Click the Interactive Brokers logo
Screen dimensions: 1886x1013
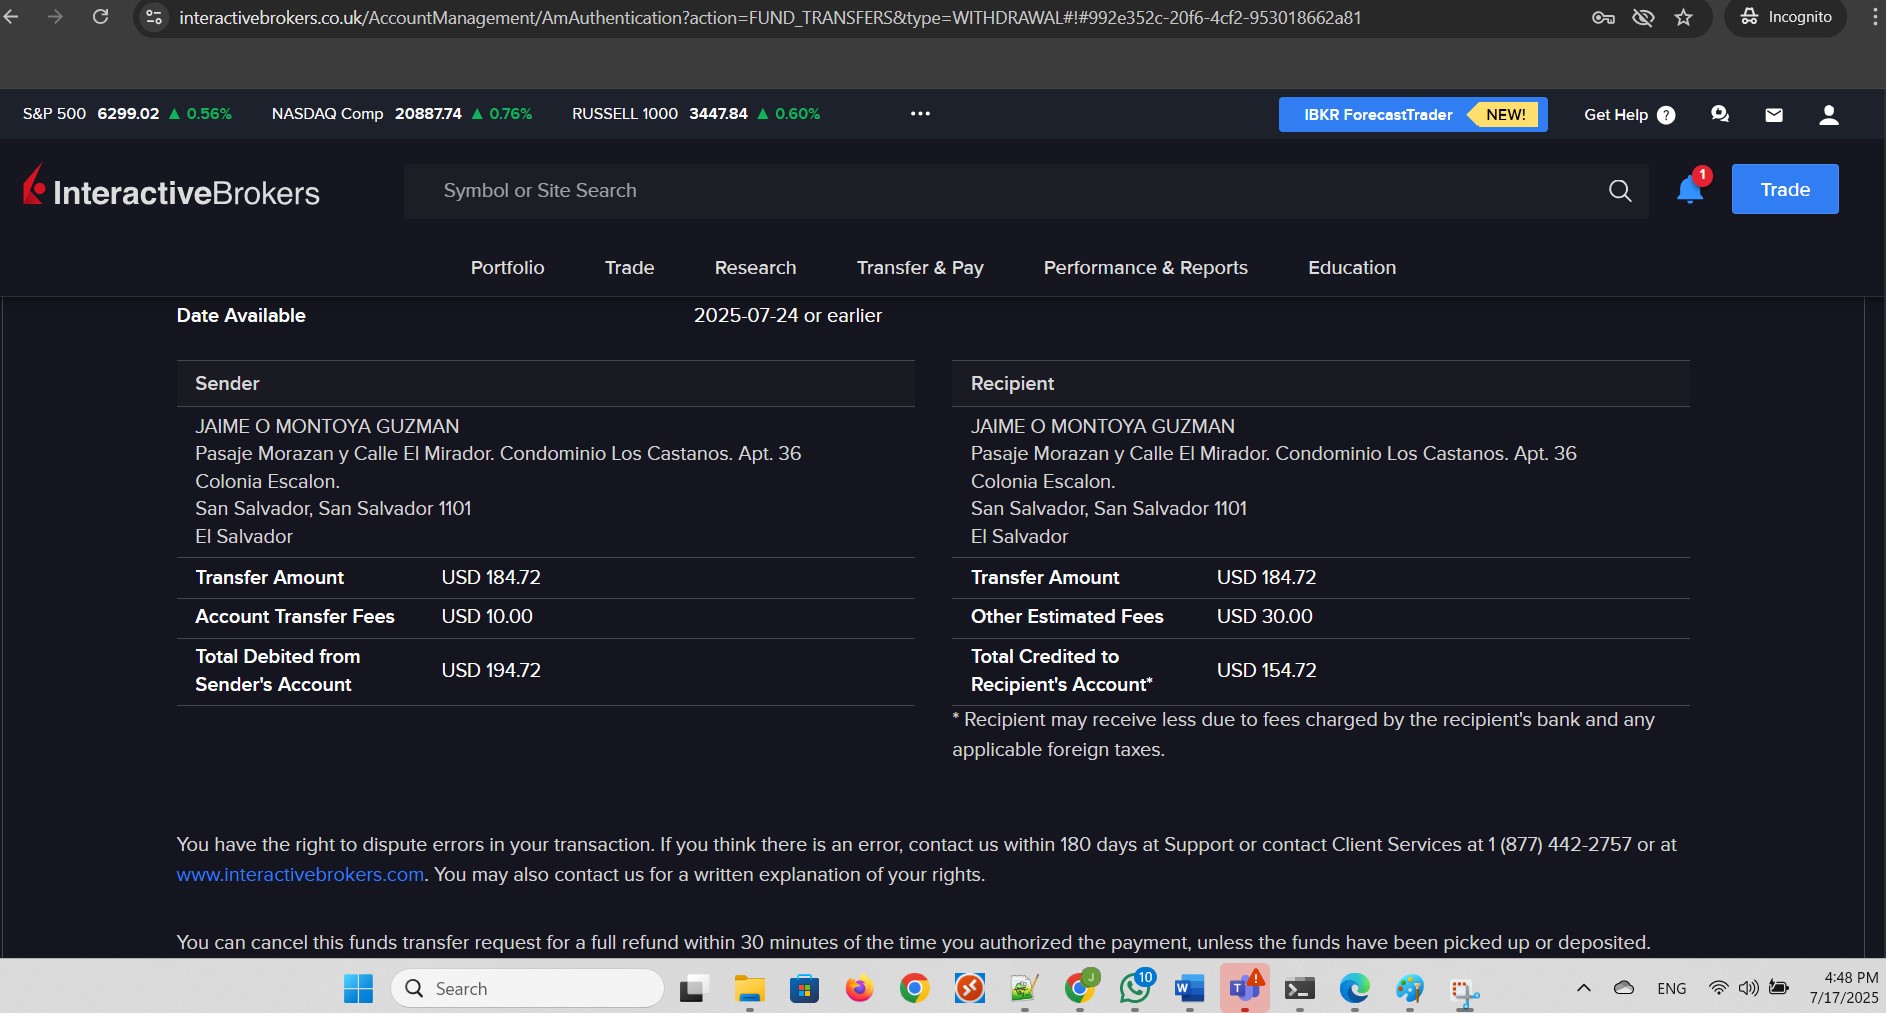pyautogui.click(x=172, y=189)
